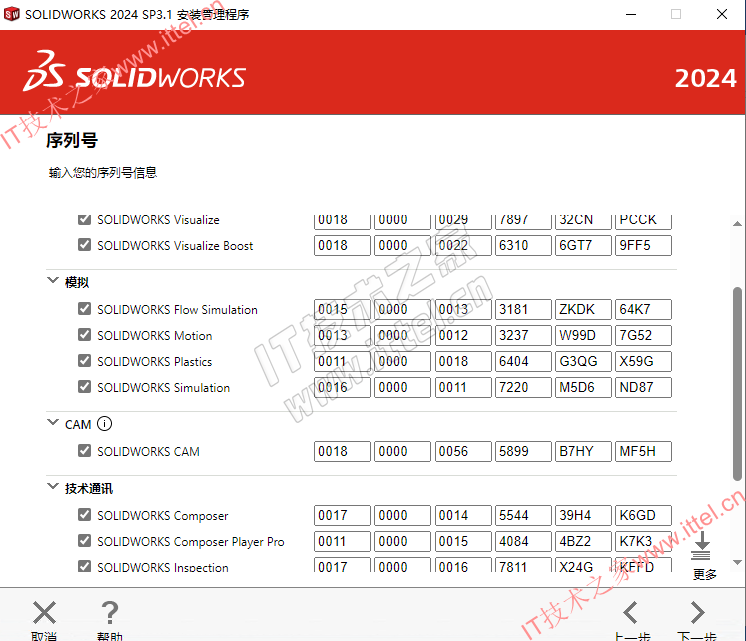Toggle SOLIDWORKS CAM checkbox
746x641 pixels.
coord(85,451)
